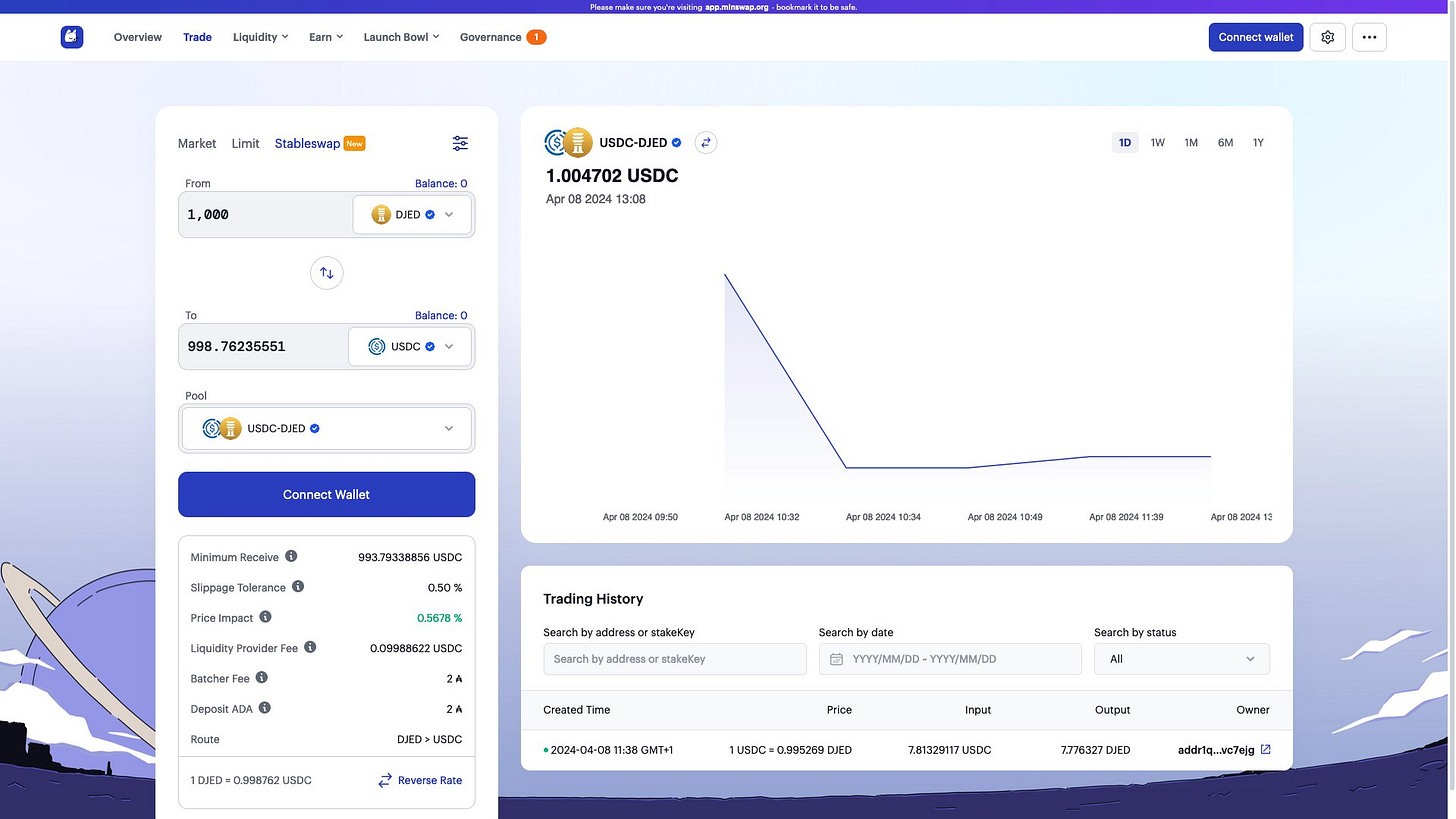Open the settings gear icon
The width and height of the screenshot is (1456, 819).
(x=1328, y=37)
